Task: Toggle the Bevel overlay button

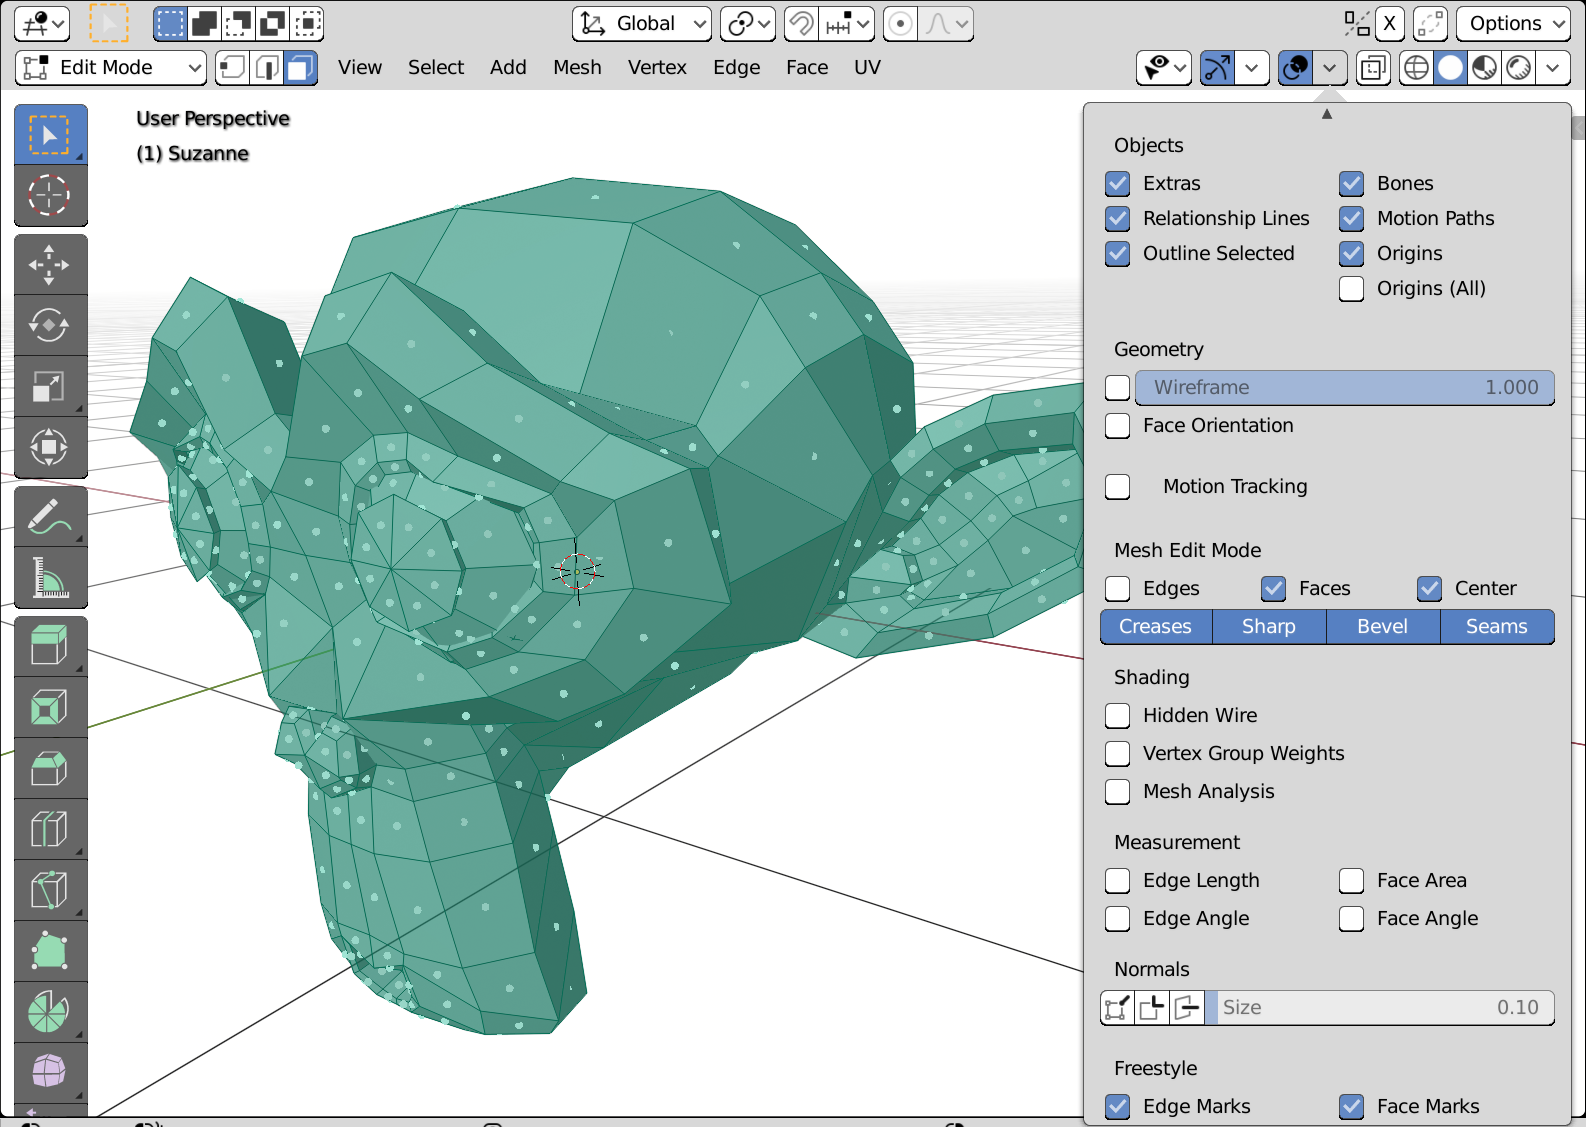Action: 1383,626
